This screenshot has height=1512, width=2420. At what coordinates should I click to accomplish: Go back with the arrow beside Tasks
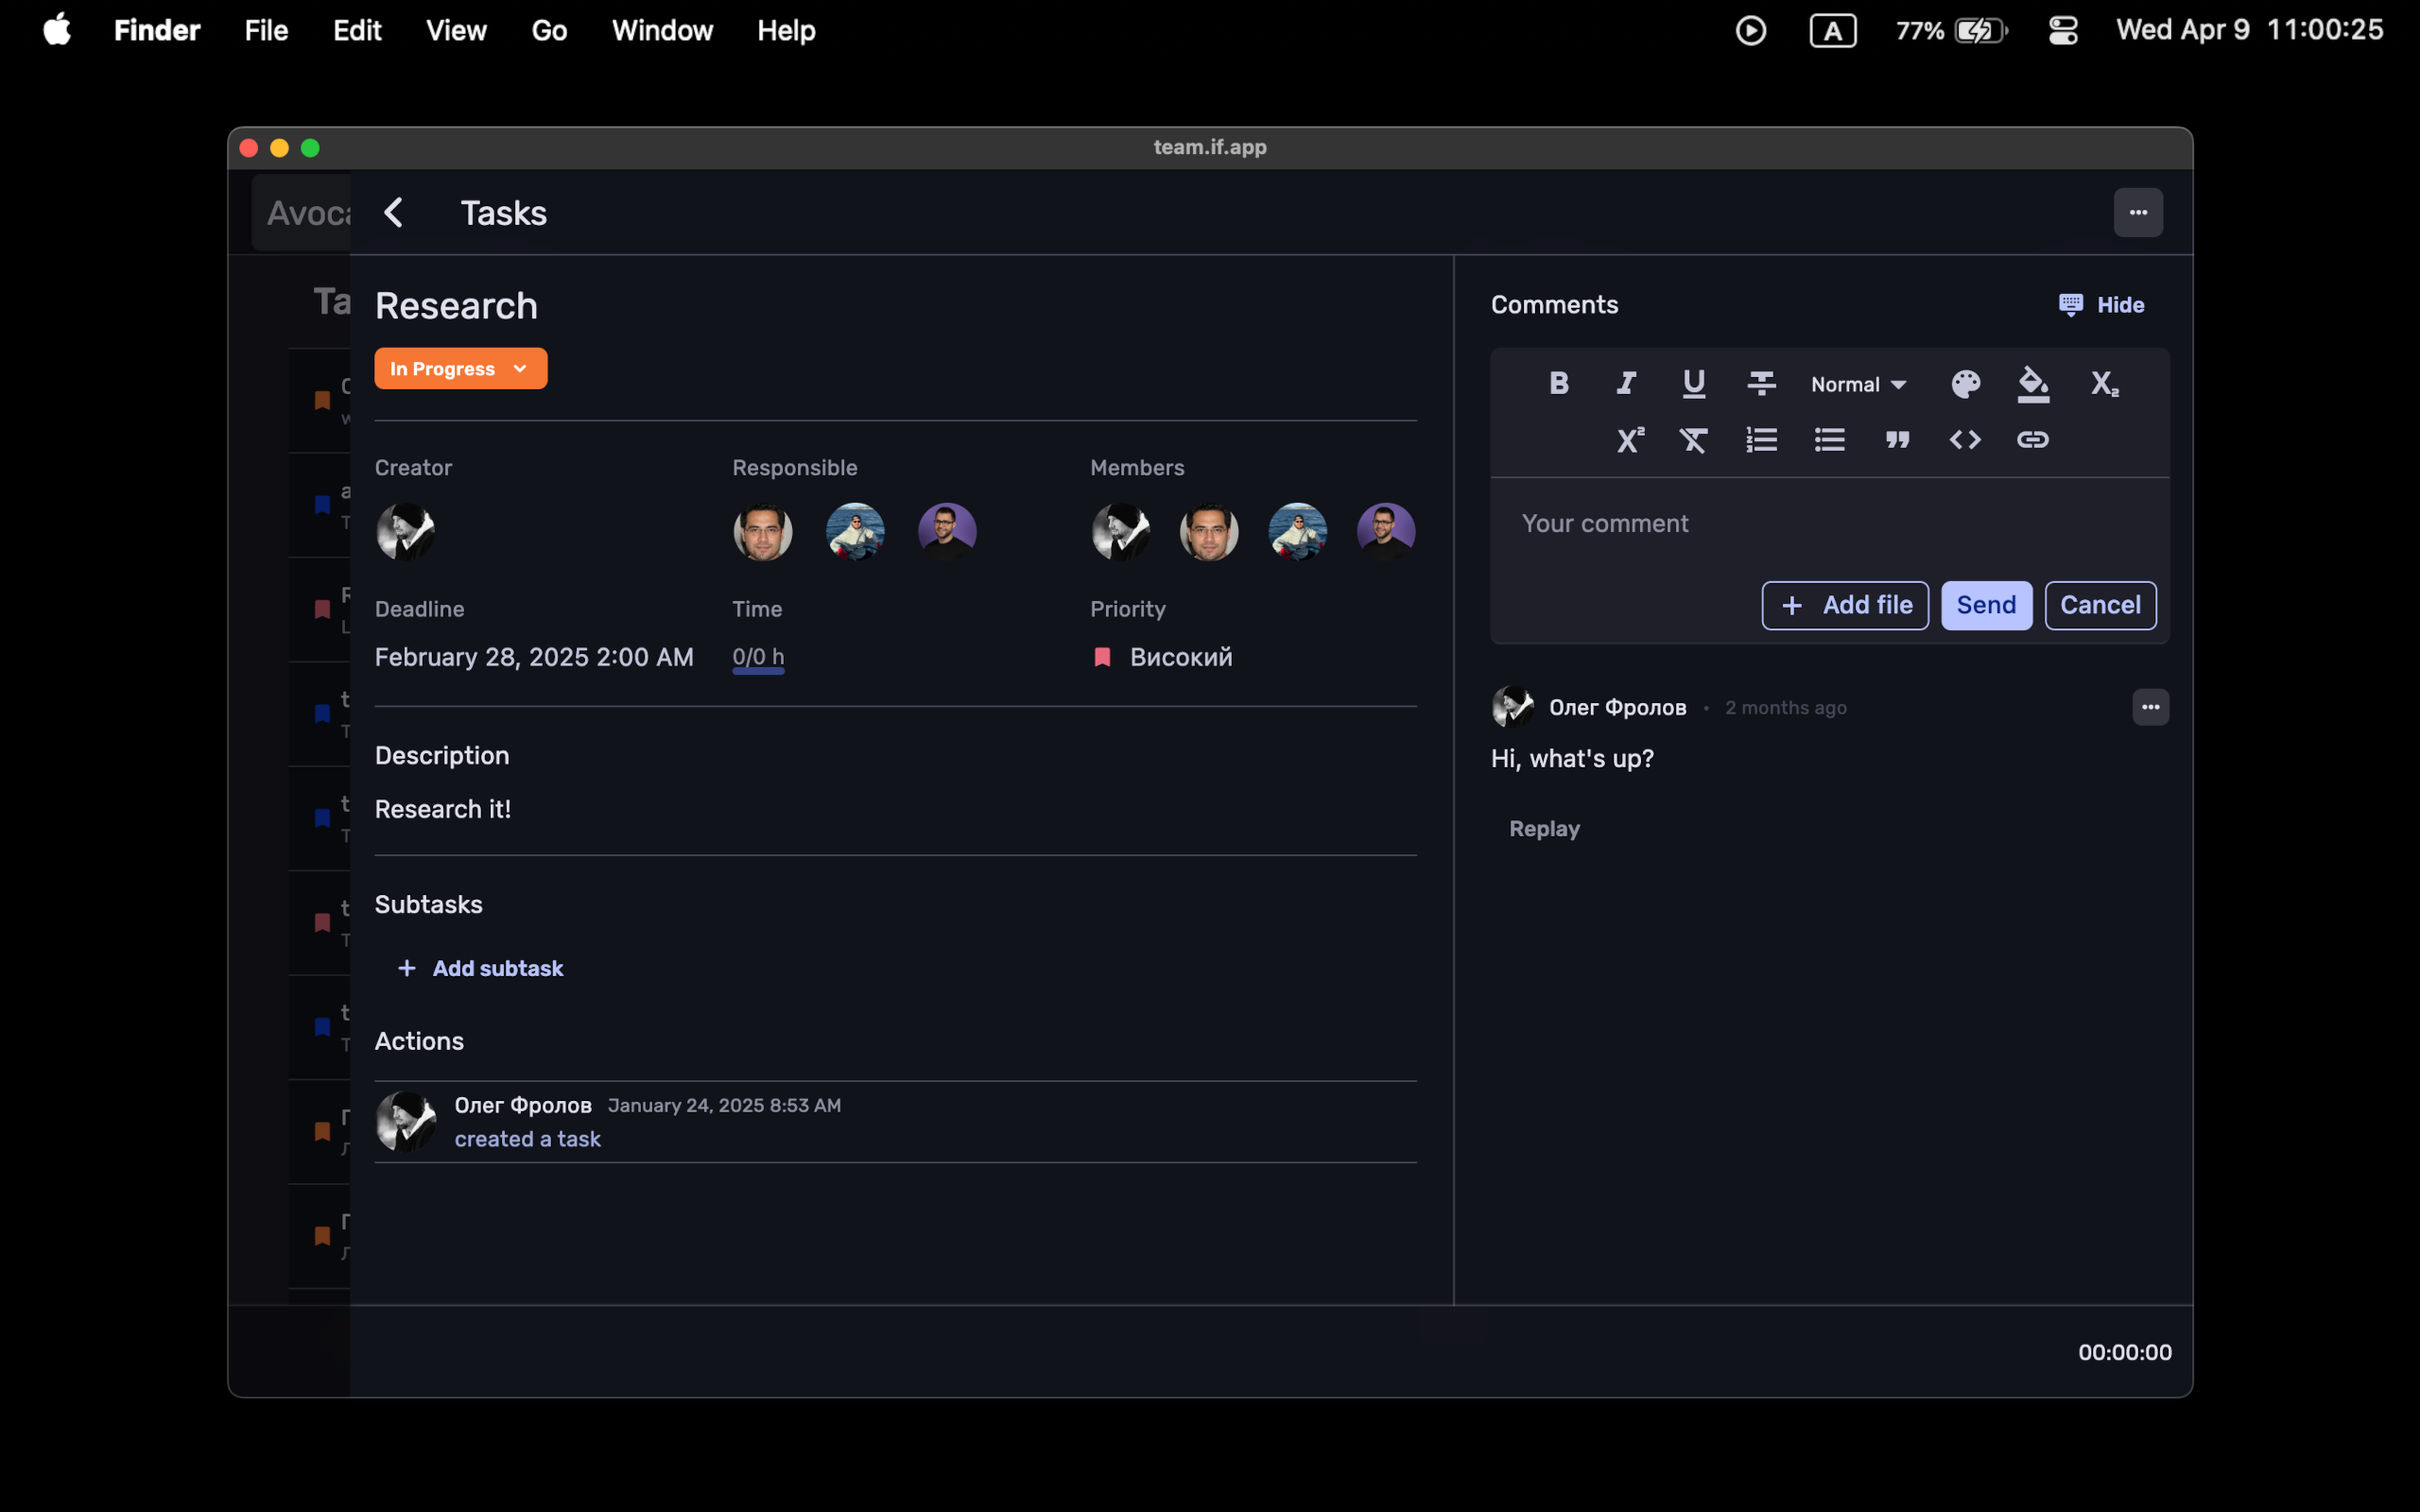click(394, 212)
